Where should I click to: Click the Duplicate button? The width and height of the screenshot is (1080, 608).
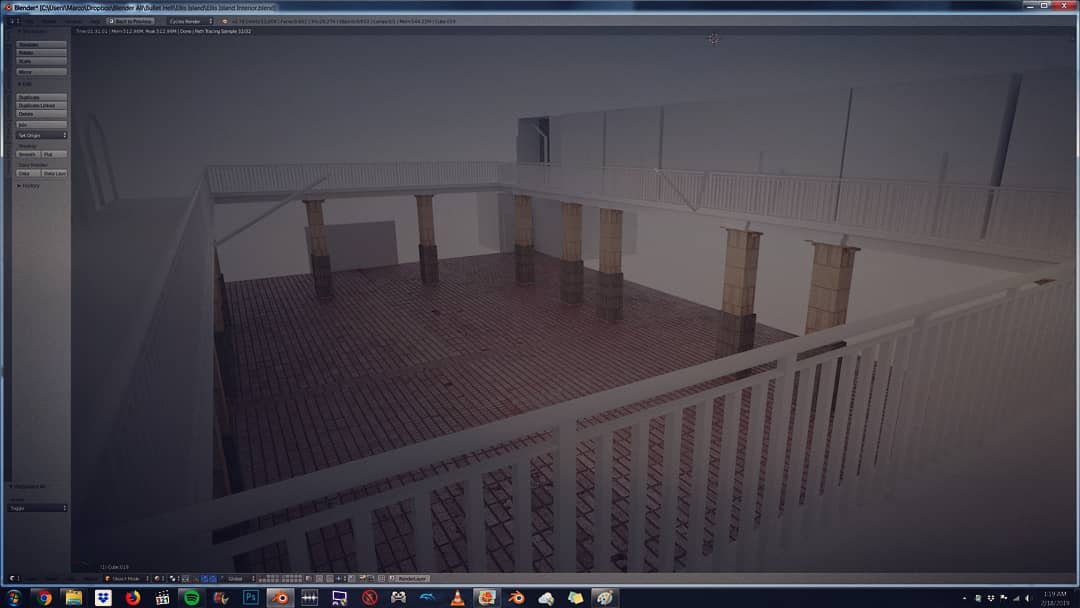(41, 97)
